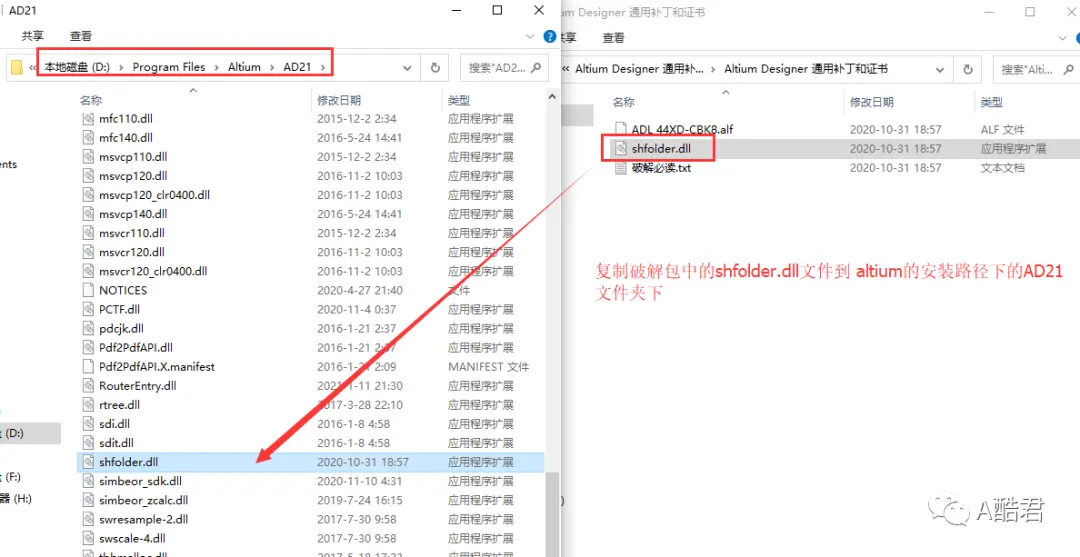Sort by 名称 column in patch window
Screen dimensions: 1080x557
coord(623,102)
